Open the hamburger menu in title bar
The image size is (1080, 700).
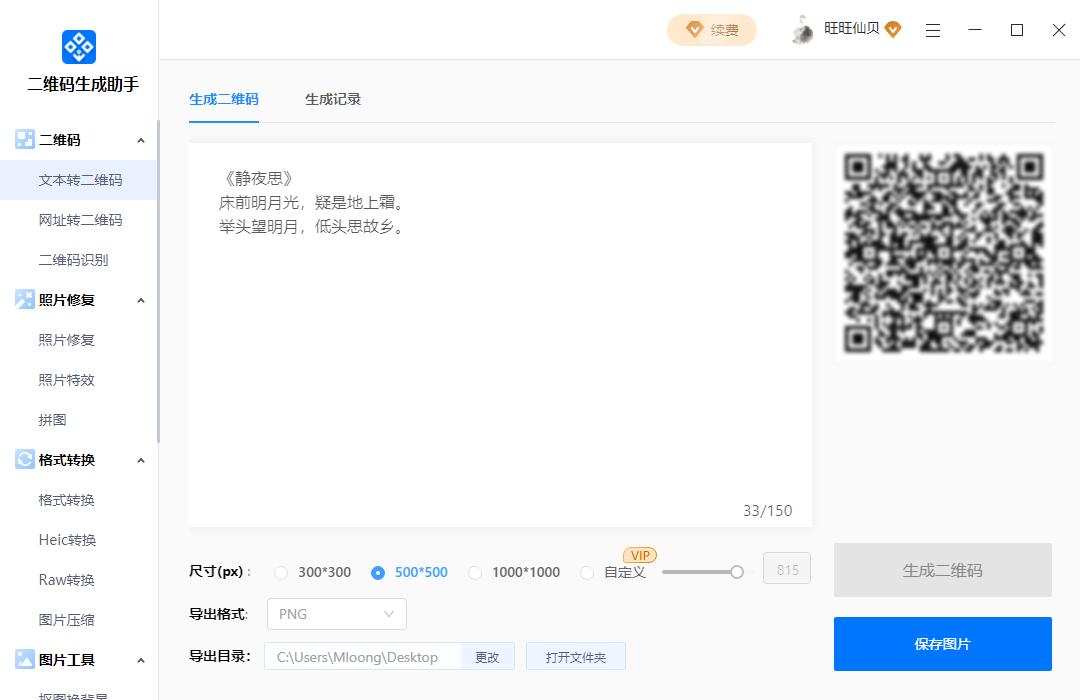pos(933,30)
